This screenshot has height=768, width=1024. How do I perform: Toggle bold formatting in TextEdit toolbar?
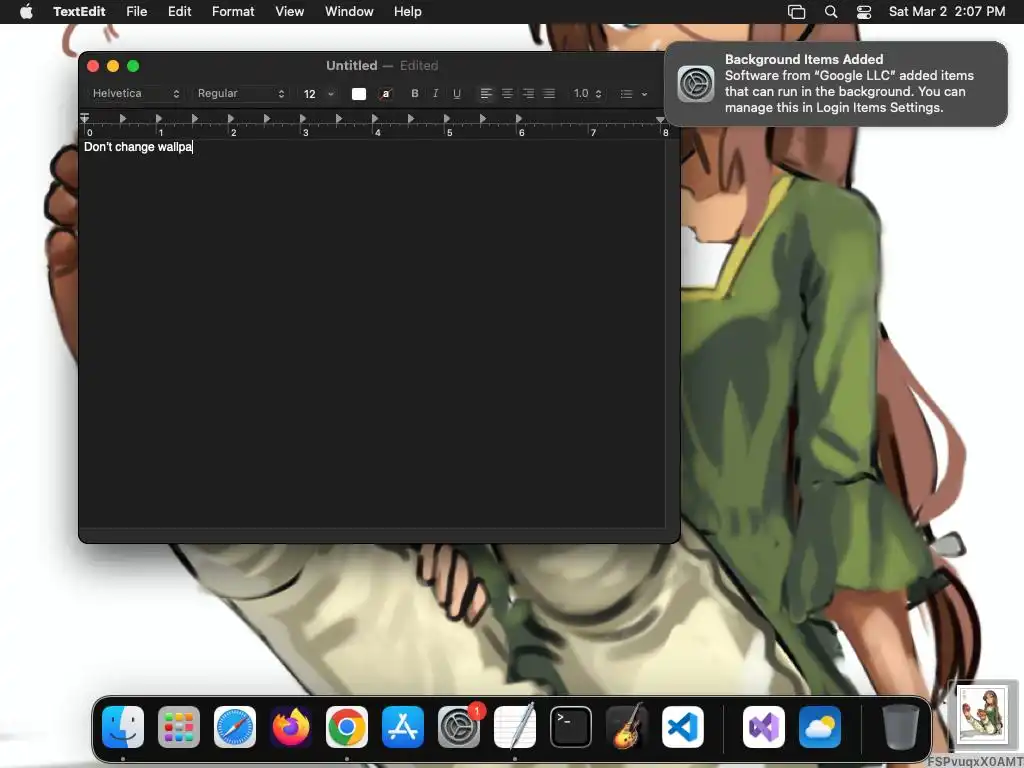415,93
